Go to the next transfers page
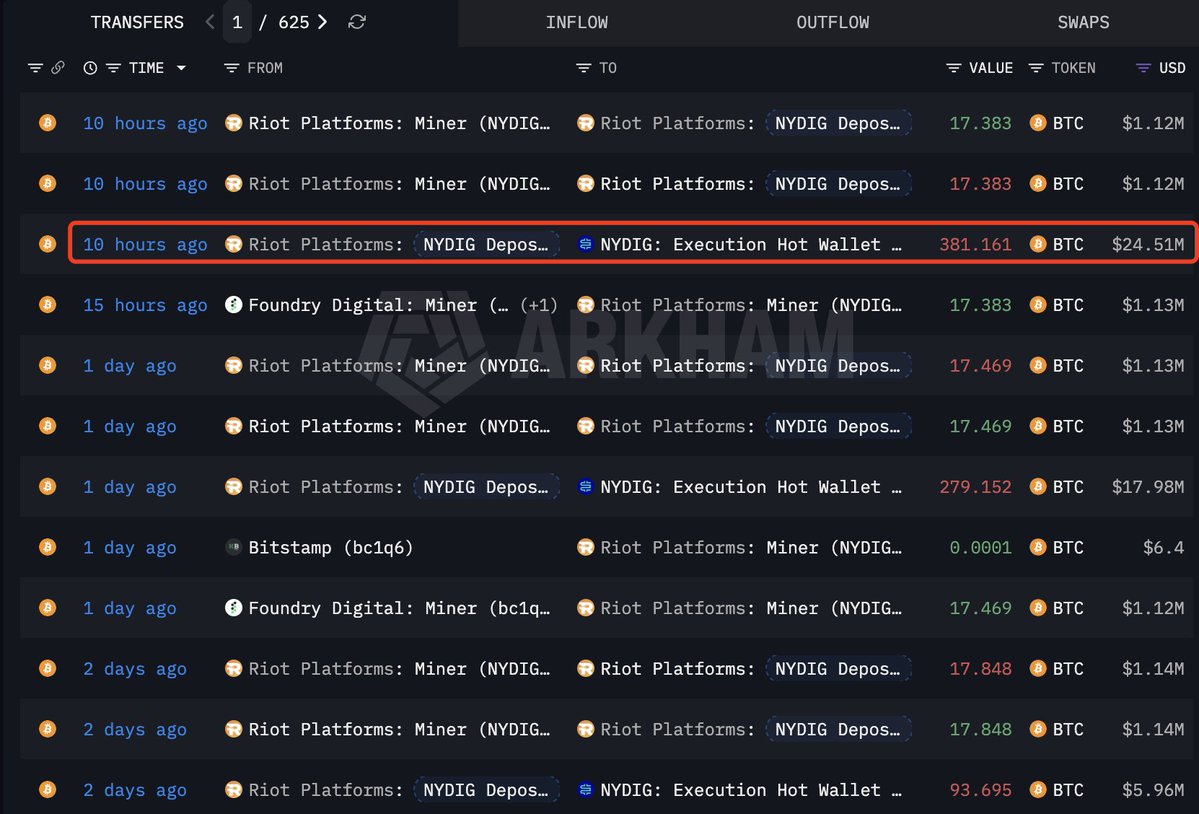Image resolution: width=1199 pixels, height=814 pixels. click(x=323, y=22)
